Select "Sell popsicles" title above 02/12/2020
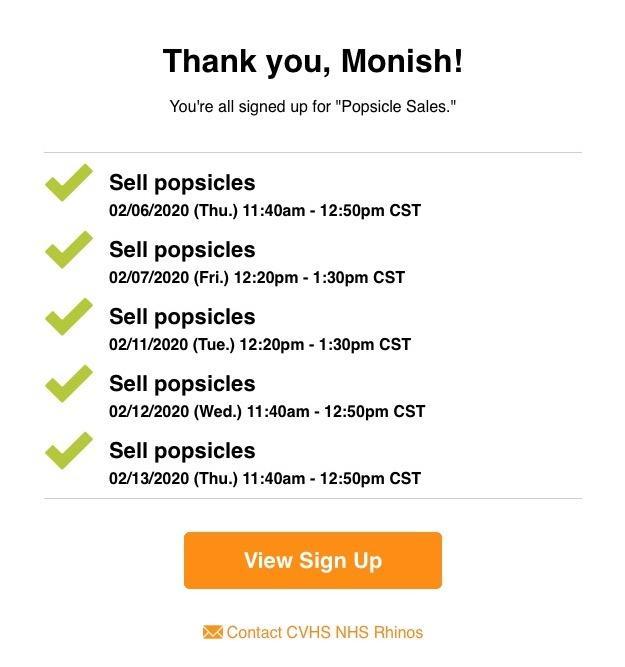This screenshot has height=667, width=625. (x=182, y=384)
